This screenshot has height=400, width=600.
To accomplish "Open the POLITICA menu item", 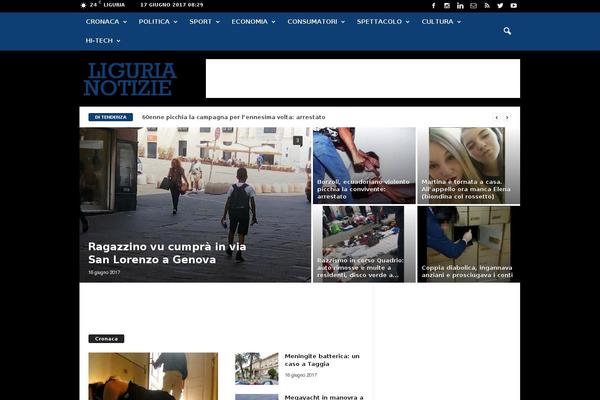I will click(x=154, y=22).
